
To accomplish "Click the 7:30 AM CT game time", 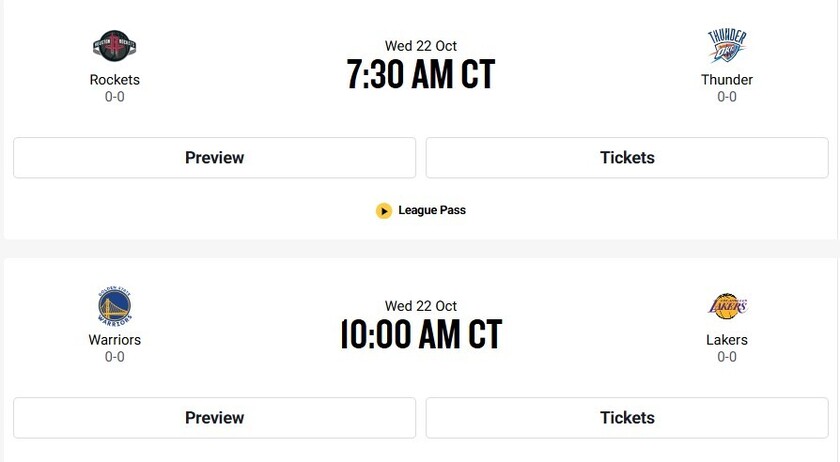I will pyautogui.click(x=420, y=75).
